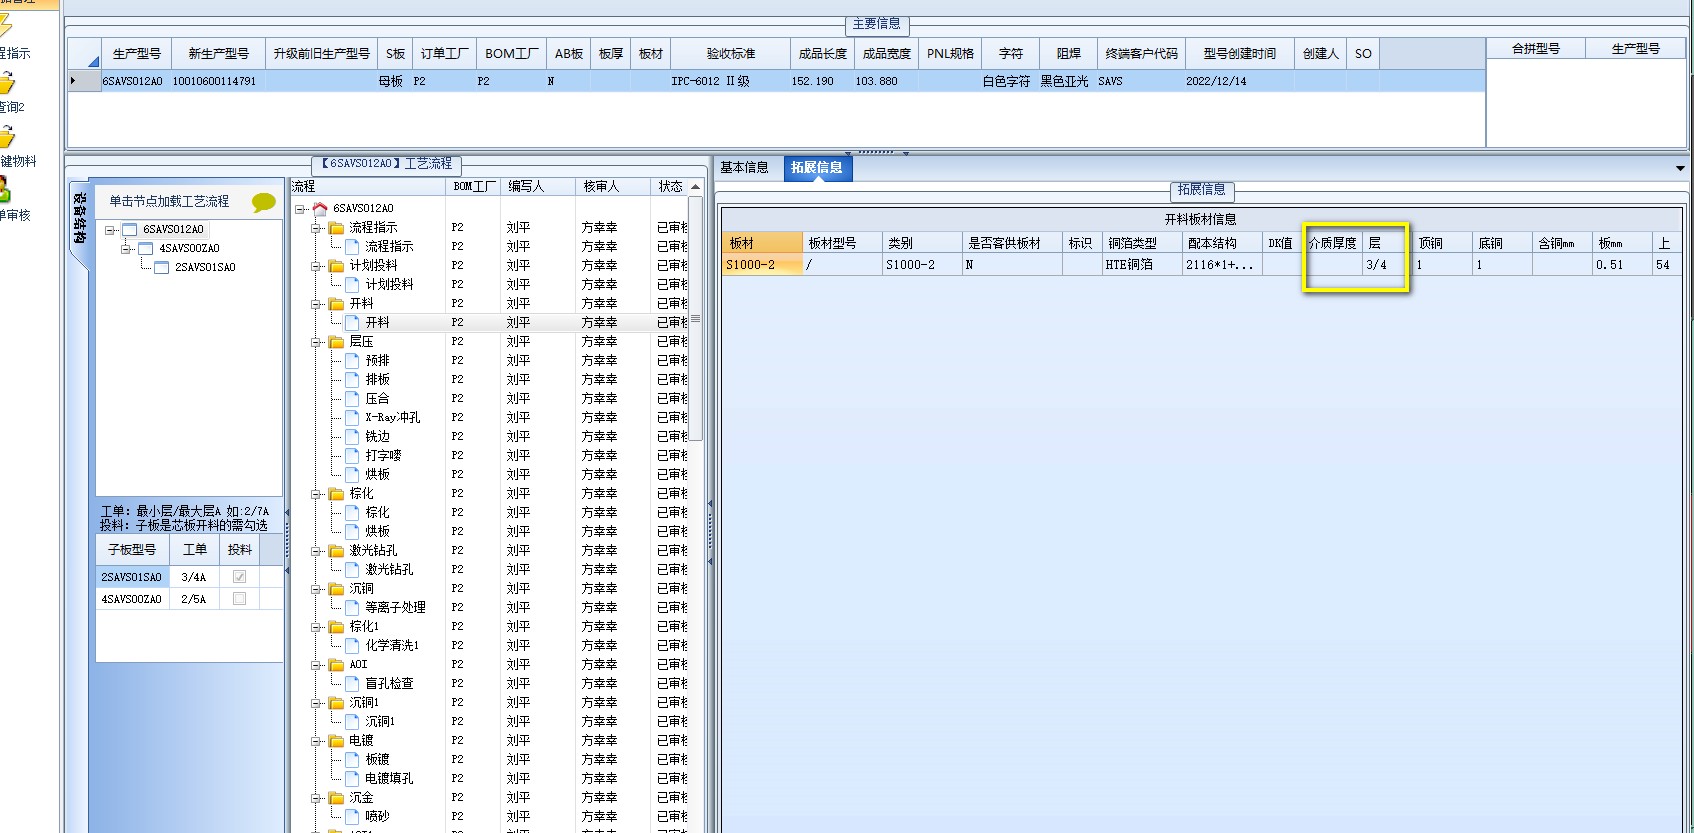
Task: Select the 板镀 step in flow tree
Action: (x=378, y=760)
